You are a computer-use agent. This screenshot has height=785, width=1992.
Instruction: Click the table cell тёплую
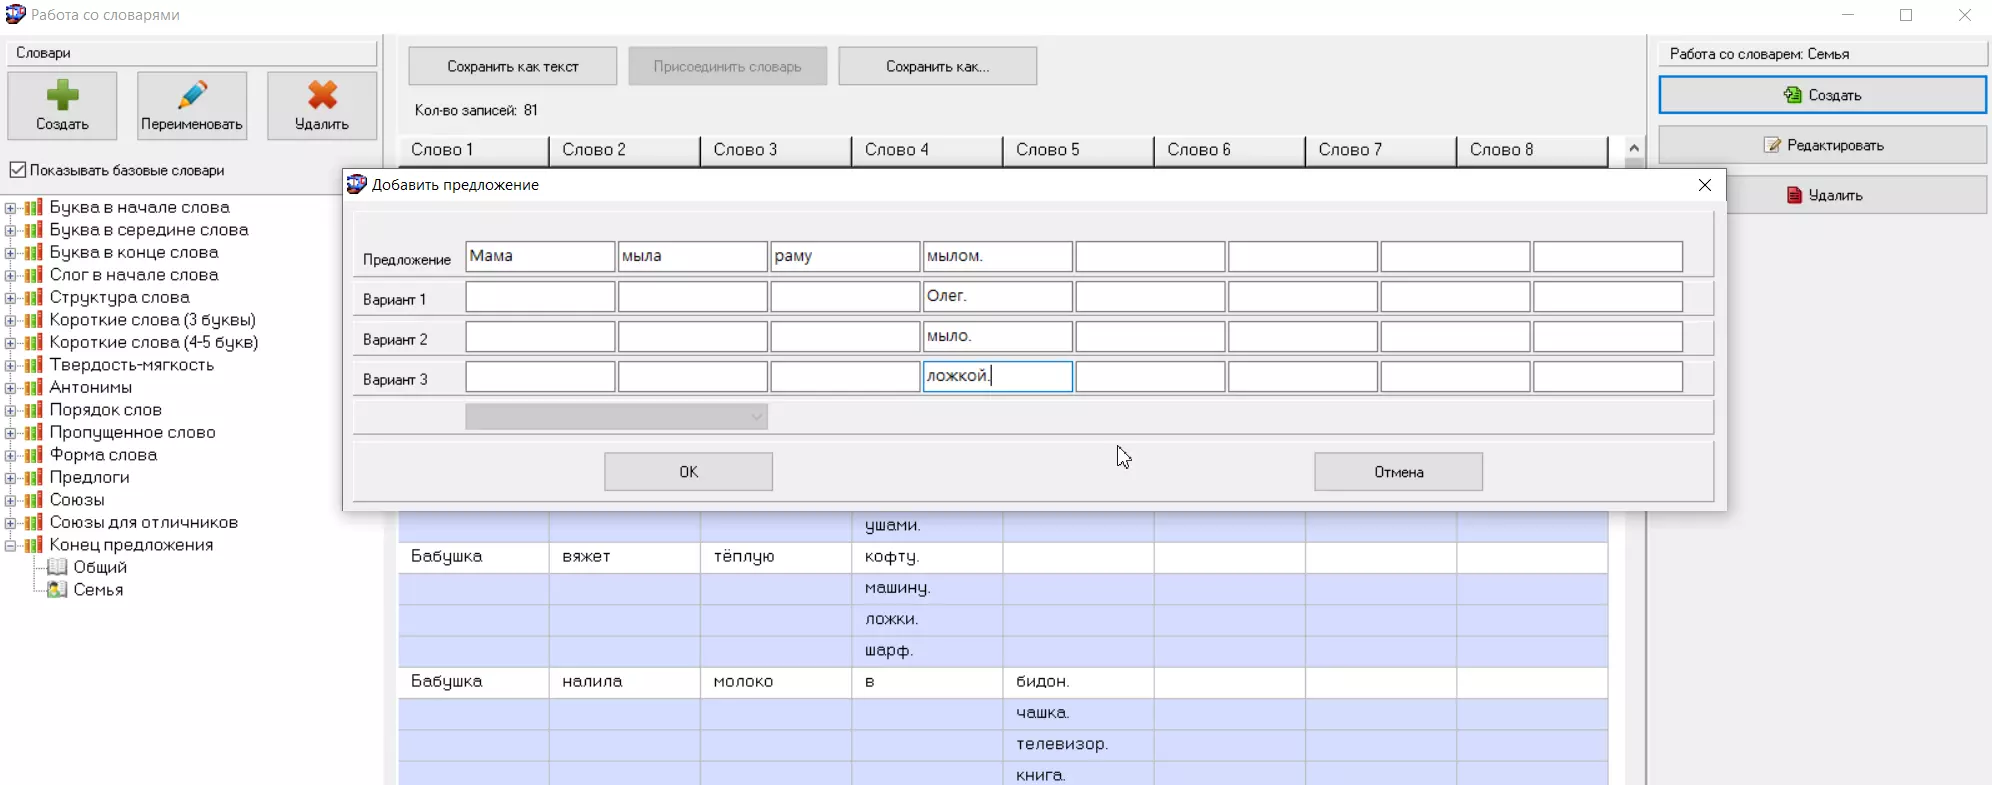(775, 557)
